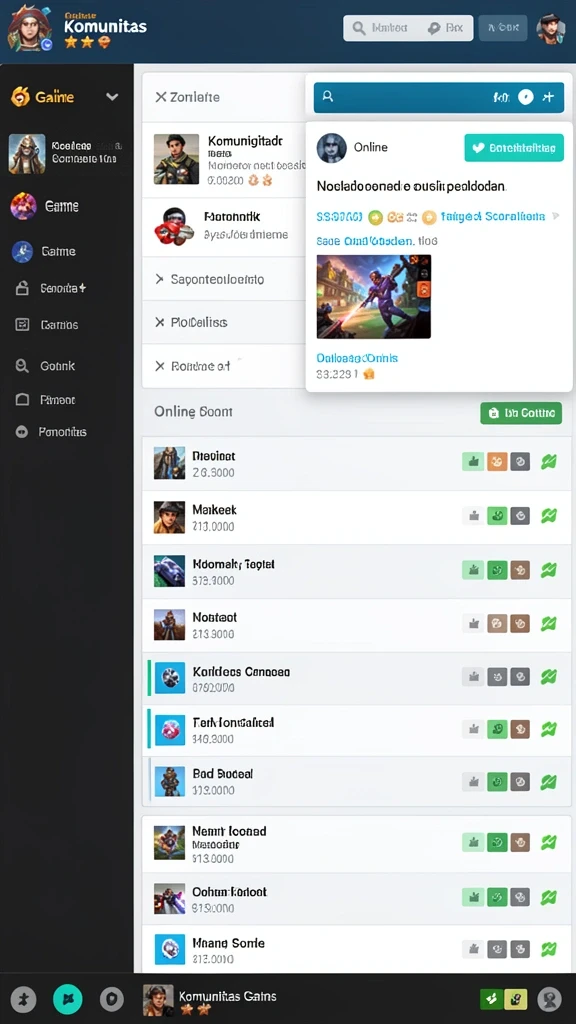Open the Maikeek player avatar thumbnail
The height and width of the screenshot is (1024, 576).
(x=169, y=517)
